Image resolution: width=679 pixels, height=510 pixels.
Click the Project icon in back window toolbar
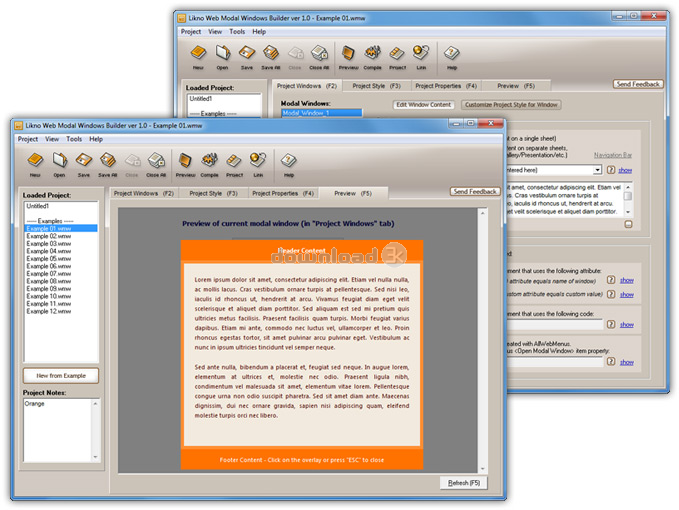pyautogui.click(x=397, y=55)
